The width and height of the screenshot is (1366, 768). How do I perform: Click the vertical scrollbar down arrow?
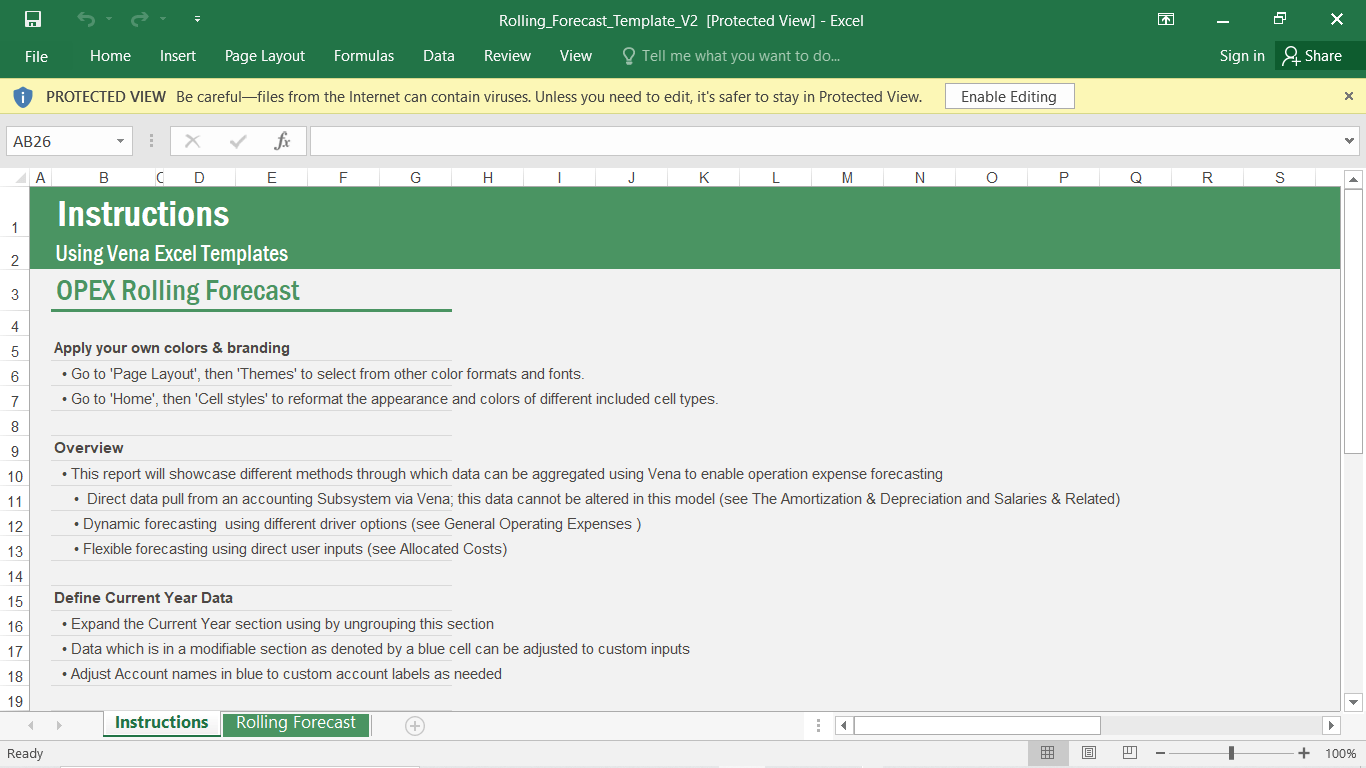point(1353,702)
